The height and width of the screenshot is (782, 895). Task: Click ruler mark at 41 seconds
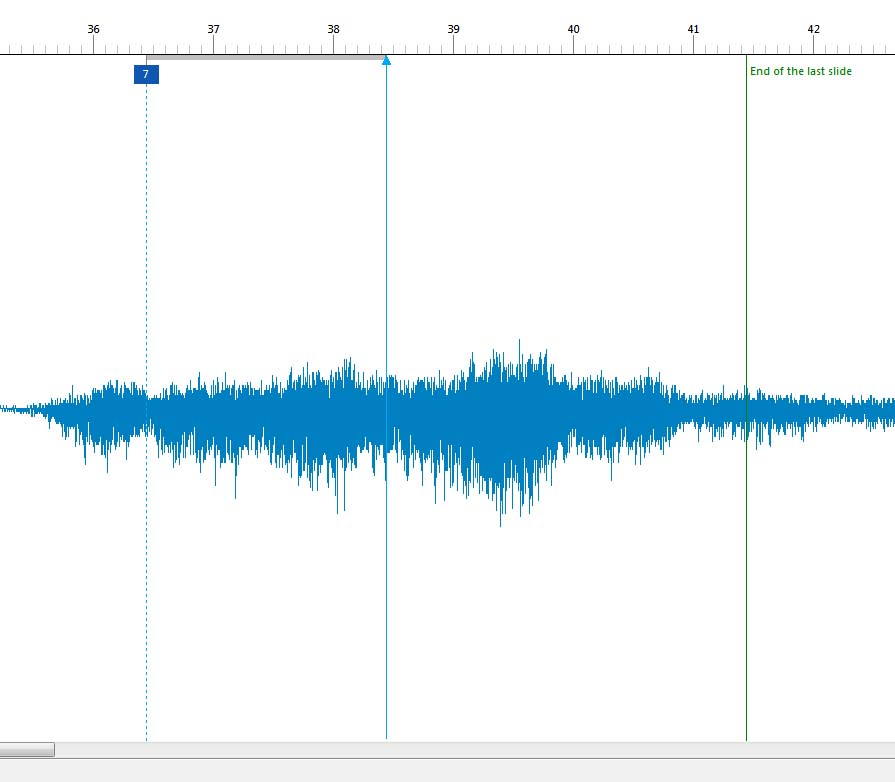(x=693, y=29)
